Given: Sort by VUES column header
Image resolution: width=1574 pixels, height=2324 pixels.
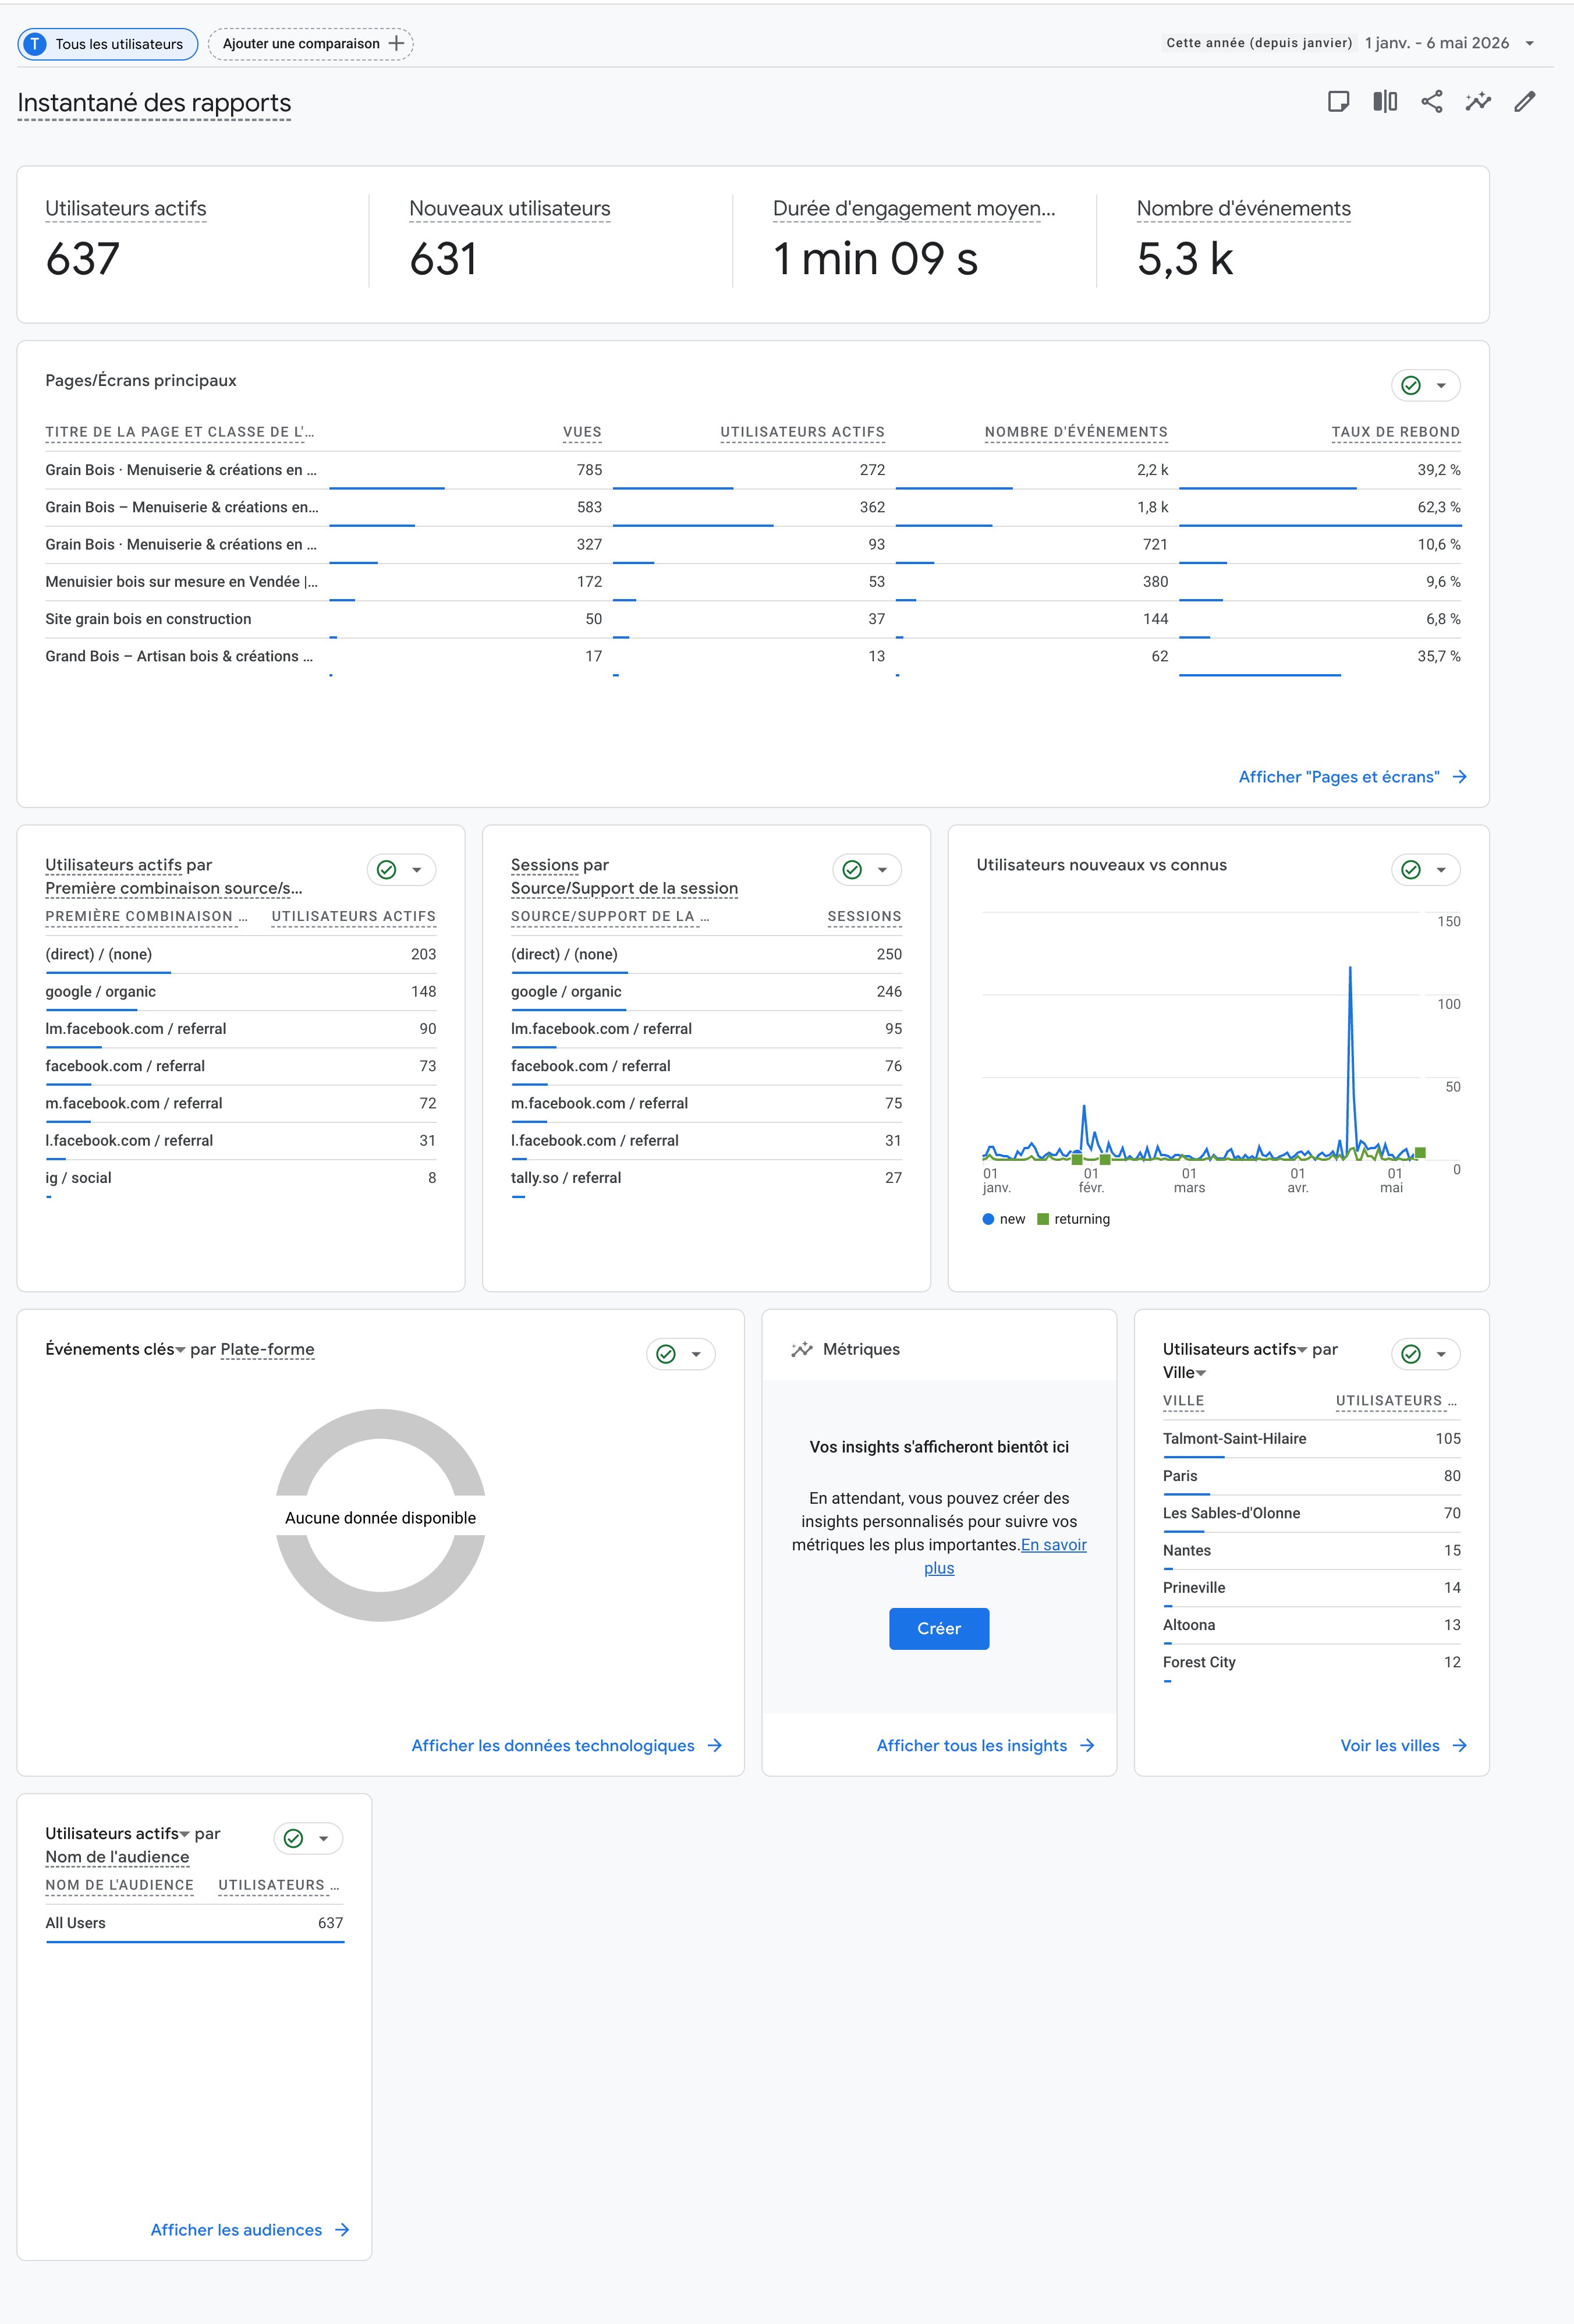Looking at the screenshot, I should point(582,432).
